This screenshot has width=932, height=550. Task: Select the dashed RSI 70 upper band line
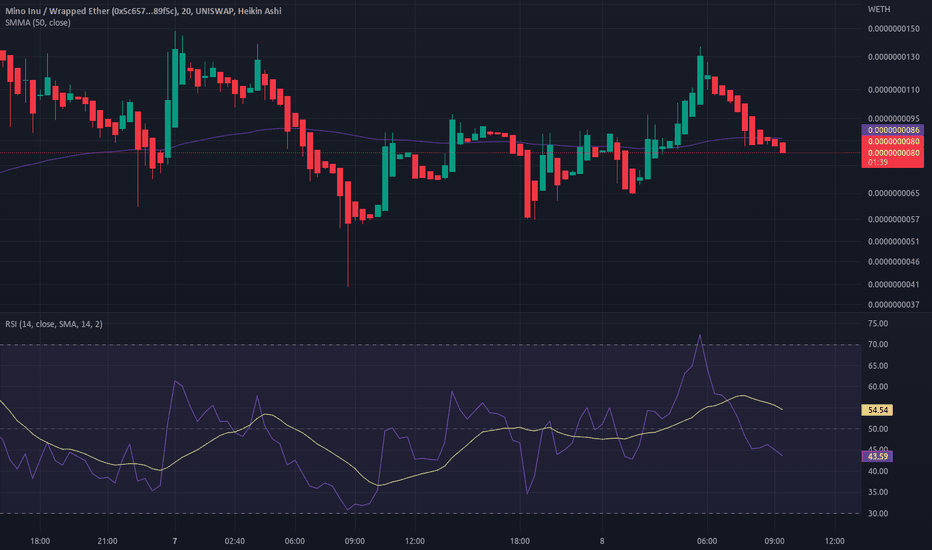click(430, 345)
